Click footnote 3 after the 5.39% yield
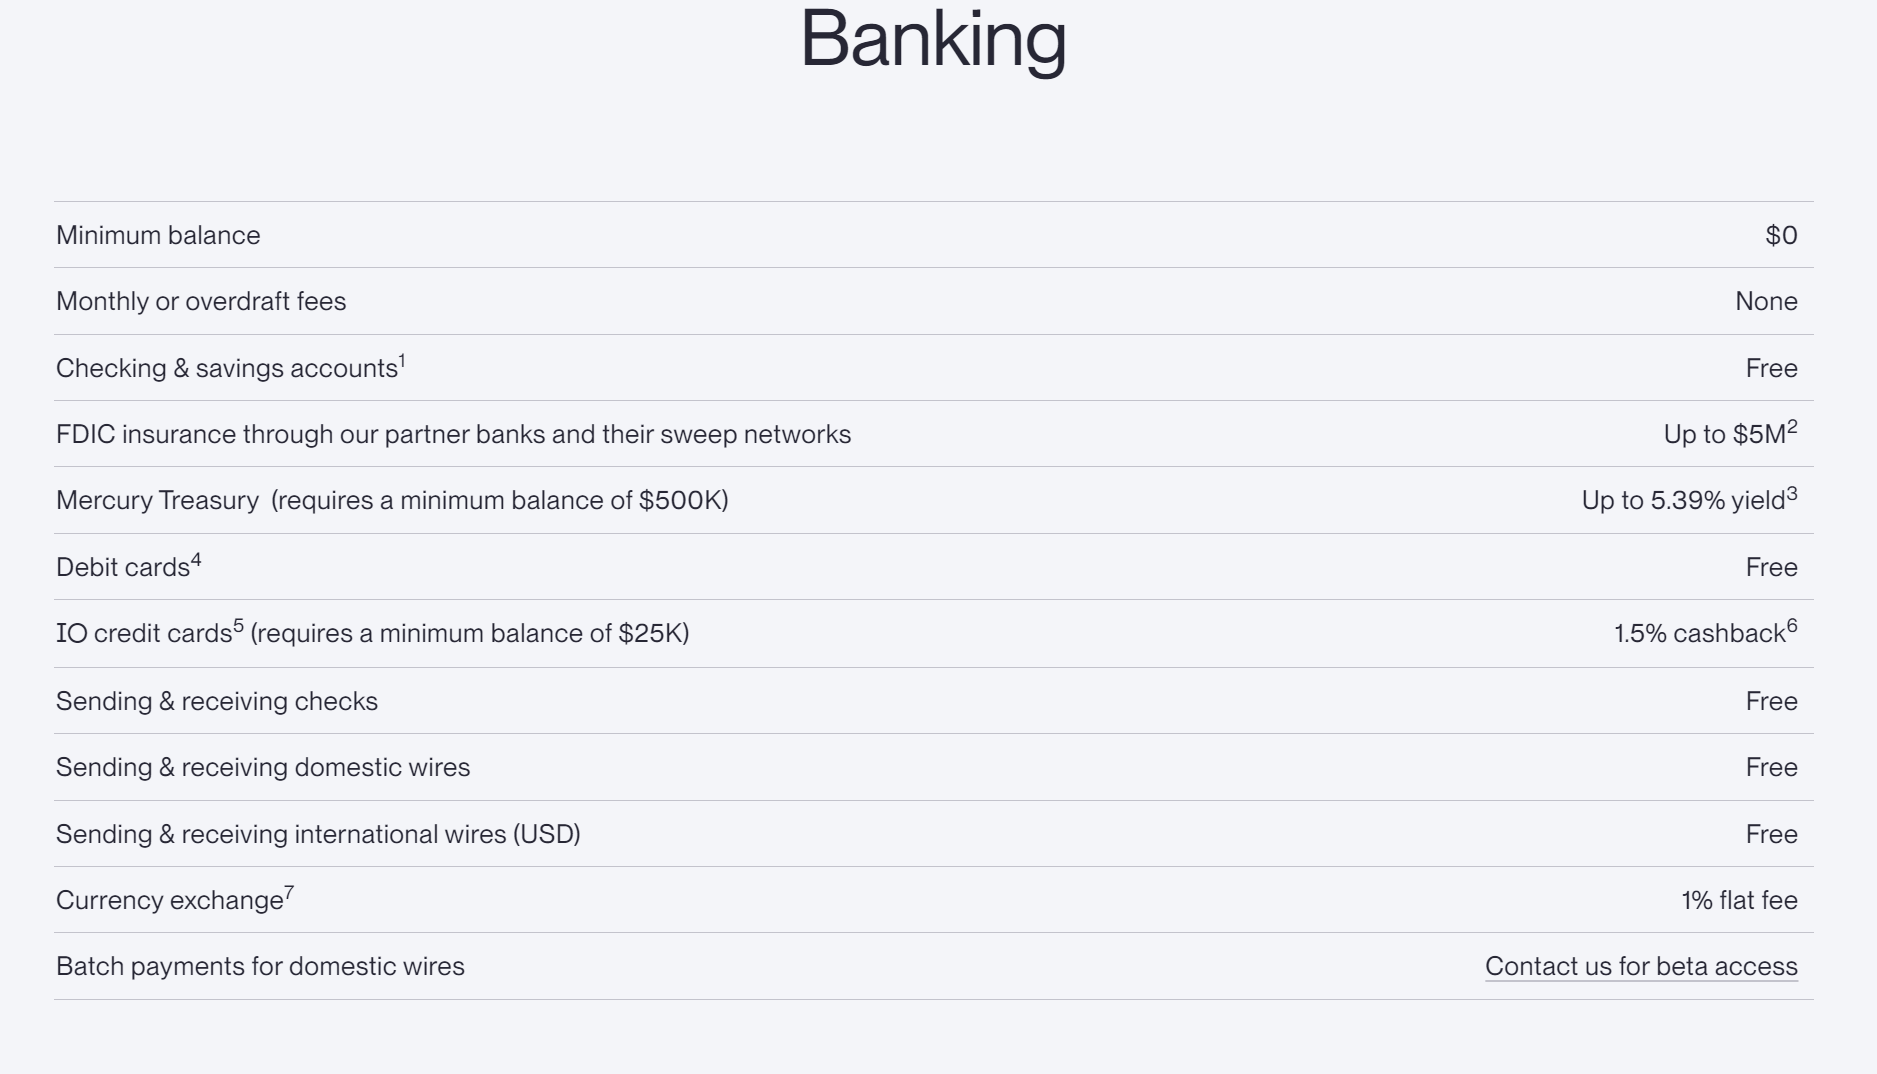This screenshot has height=1074, width=1877. (1792, 493)
